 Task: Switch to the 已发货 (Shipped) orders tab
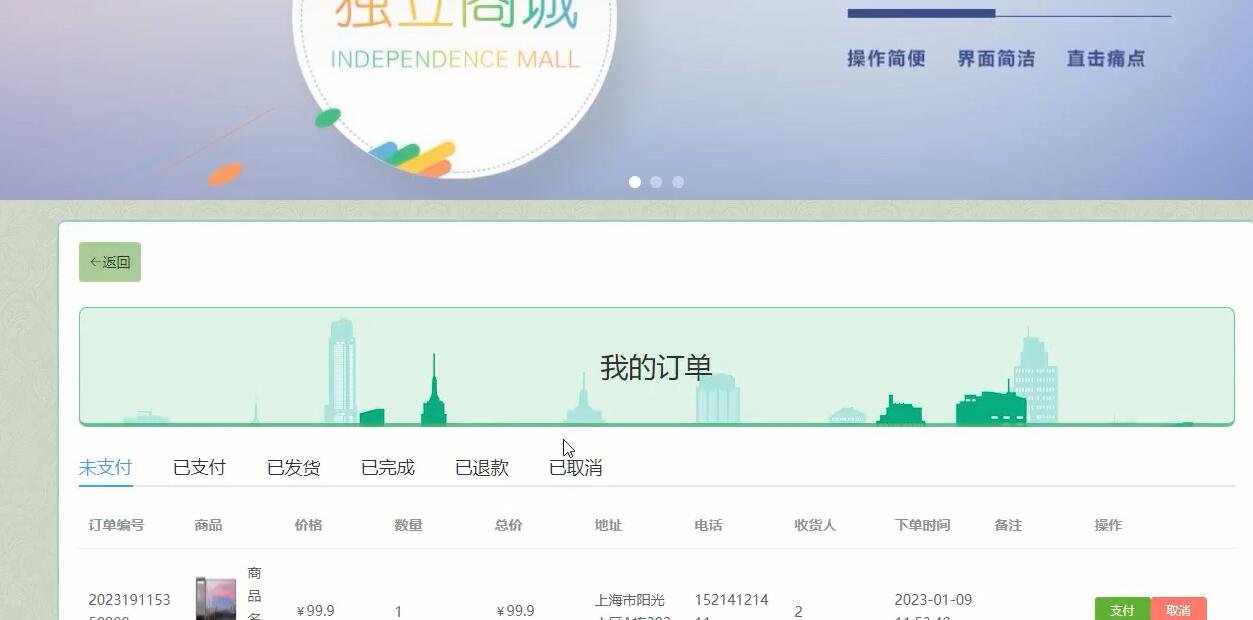click(x=292, y=466)
